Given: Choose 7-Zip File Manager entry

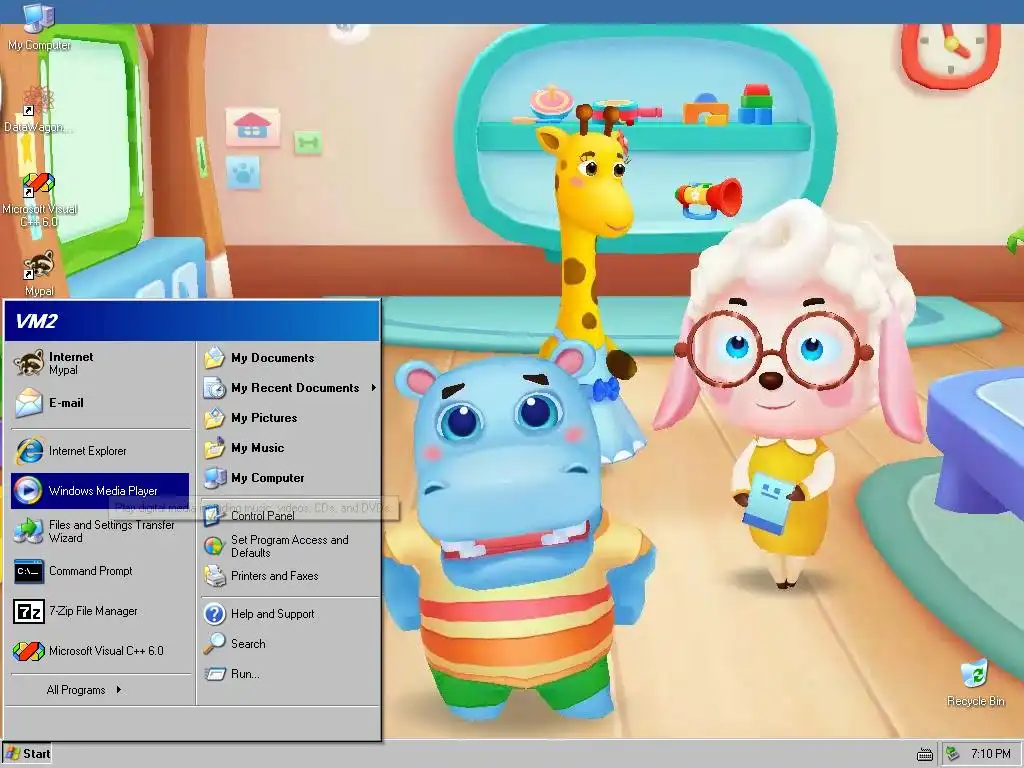Looking at the screenshot, I should coord(101,611).
